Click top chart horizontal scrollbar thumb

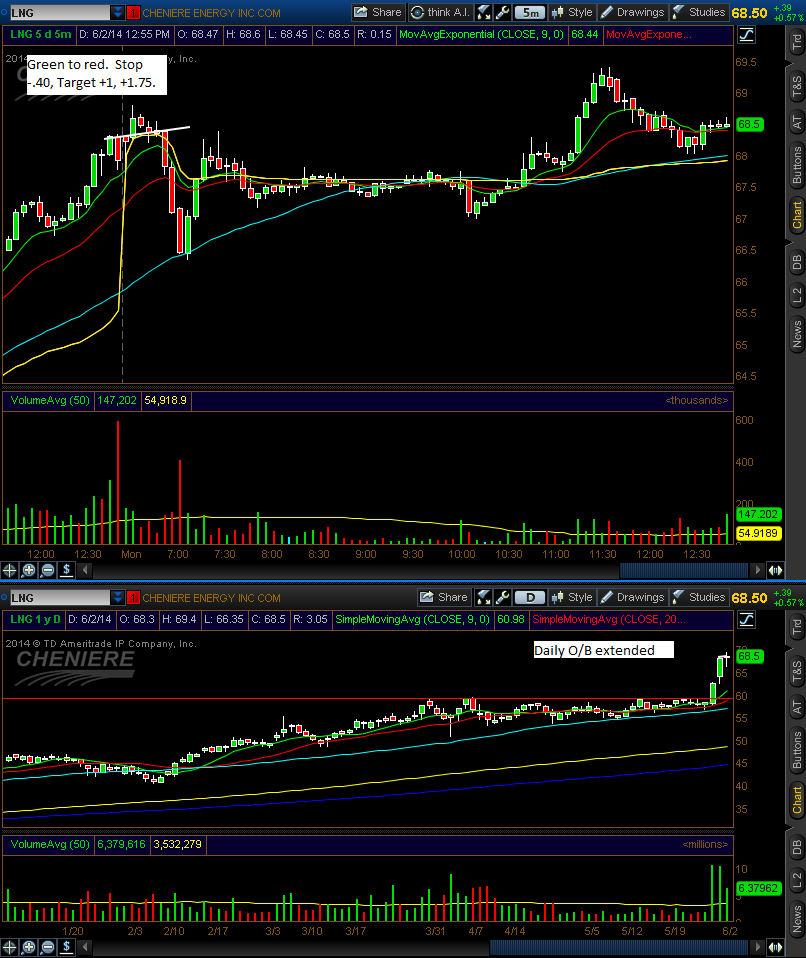[x=684, y=570]
